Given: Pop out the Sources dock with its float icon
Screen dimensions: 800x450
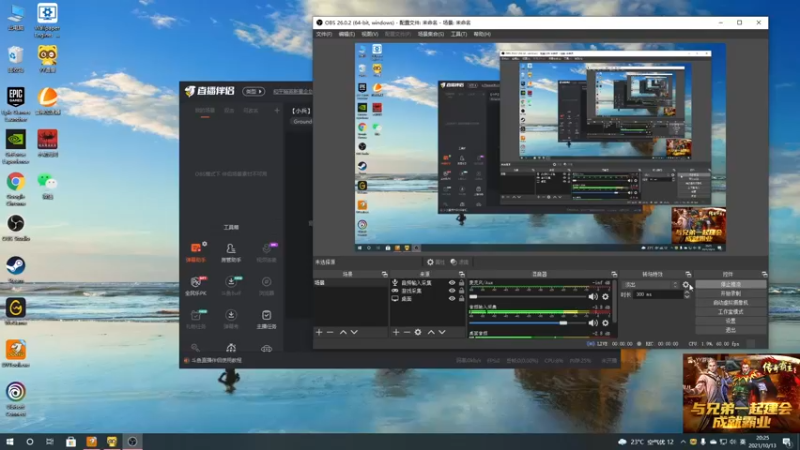Looking at the screenshot, I should pyautogui.click(x=461, y=274).
